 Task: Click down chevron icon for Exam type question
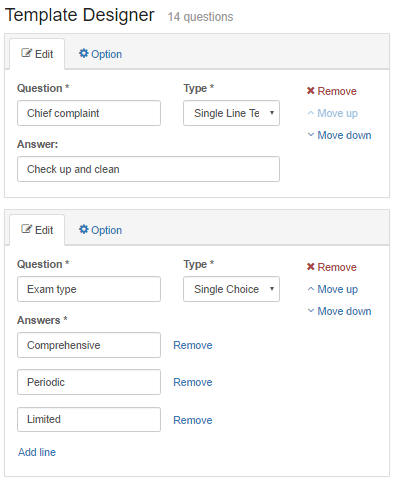point(311,311)
